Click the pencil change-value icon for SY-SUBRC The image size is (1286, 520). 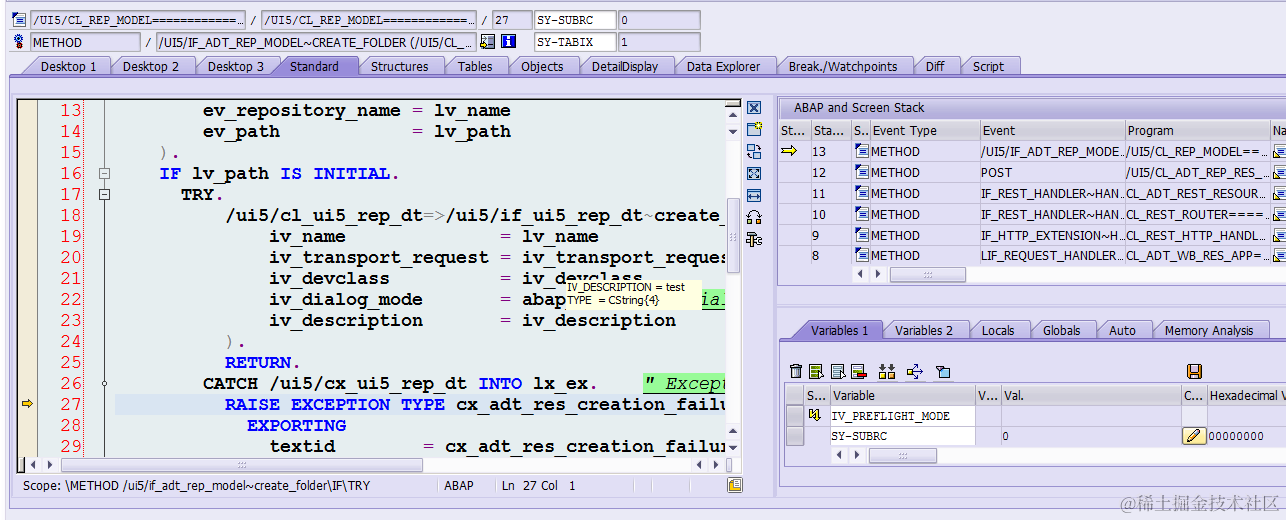1194,436
